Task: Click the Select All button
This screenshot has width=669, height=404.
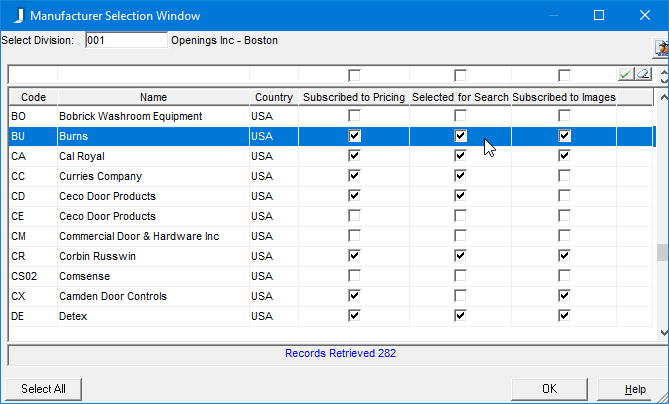Action: coord(44,389)
